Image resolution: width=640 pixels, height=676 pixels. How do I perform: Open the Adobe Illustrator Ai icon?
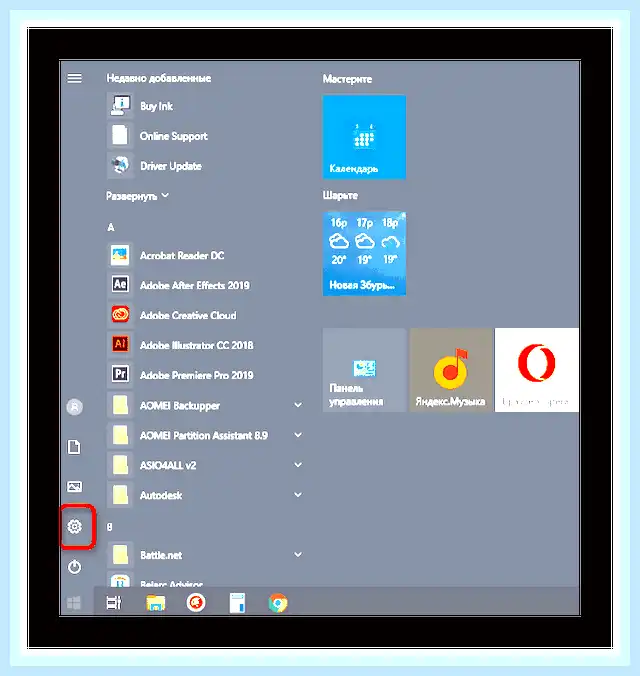tap(120, 344)
